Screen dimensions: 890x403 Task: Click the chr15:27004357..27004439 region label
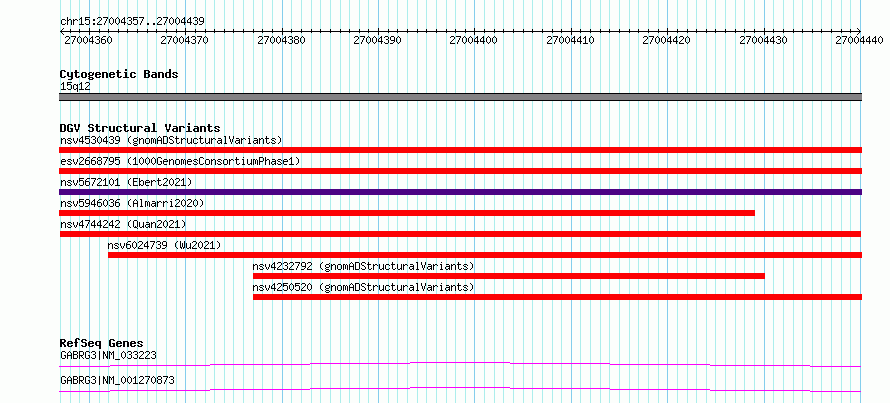(132, 21)
